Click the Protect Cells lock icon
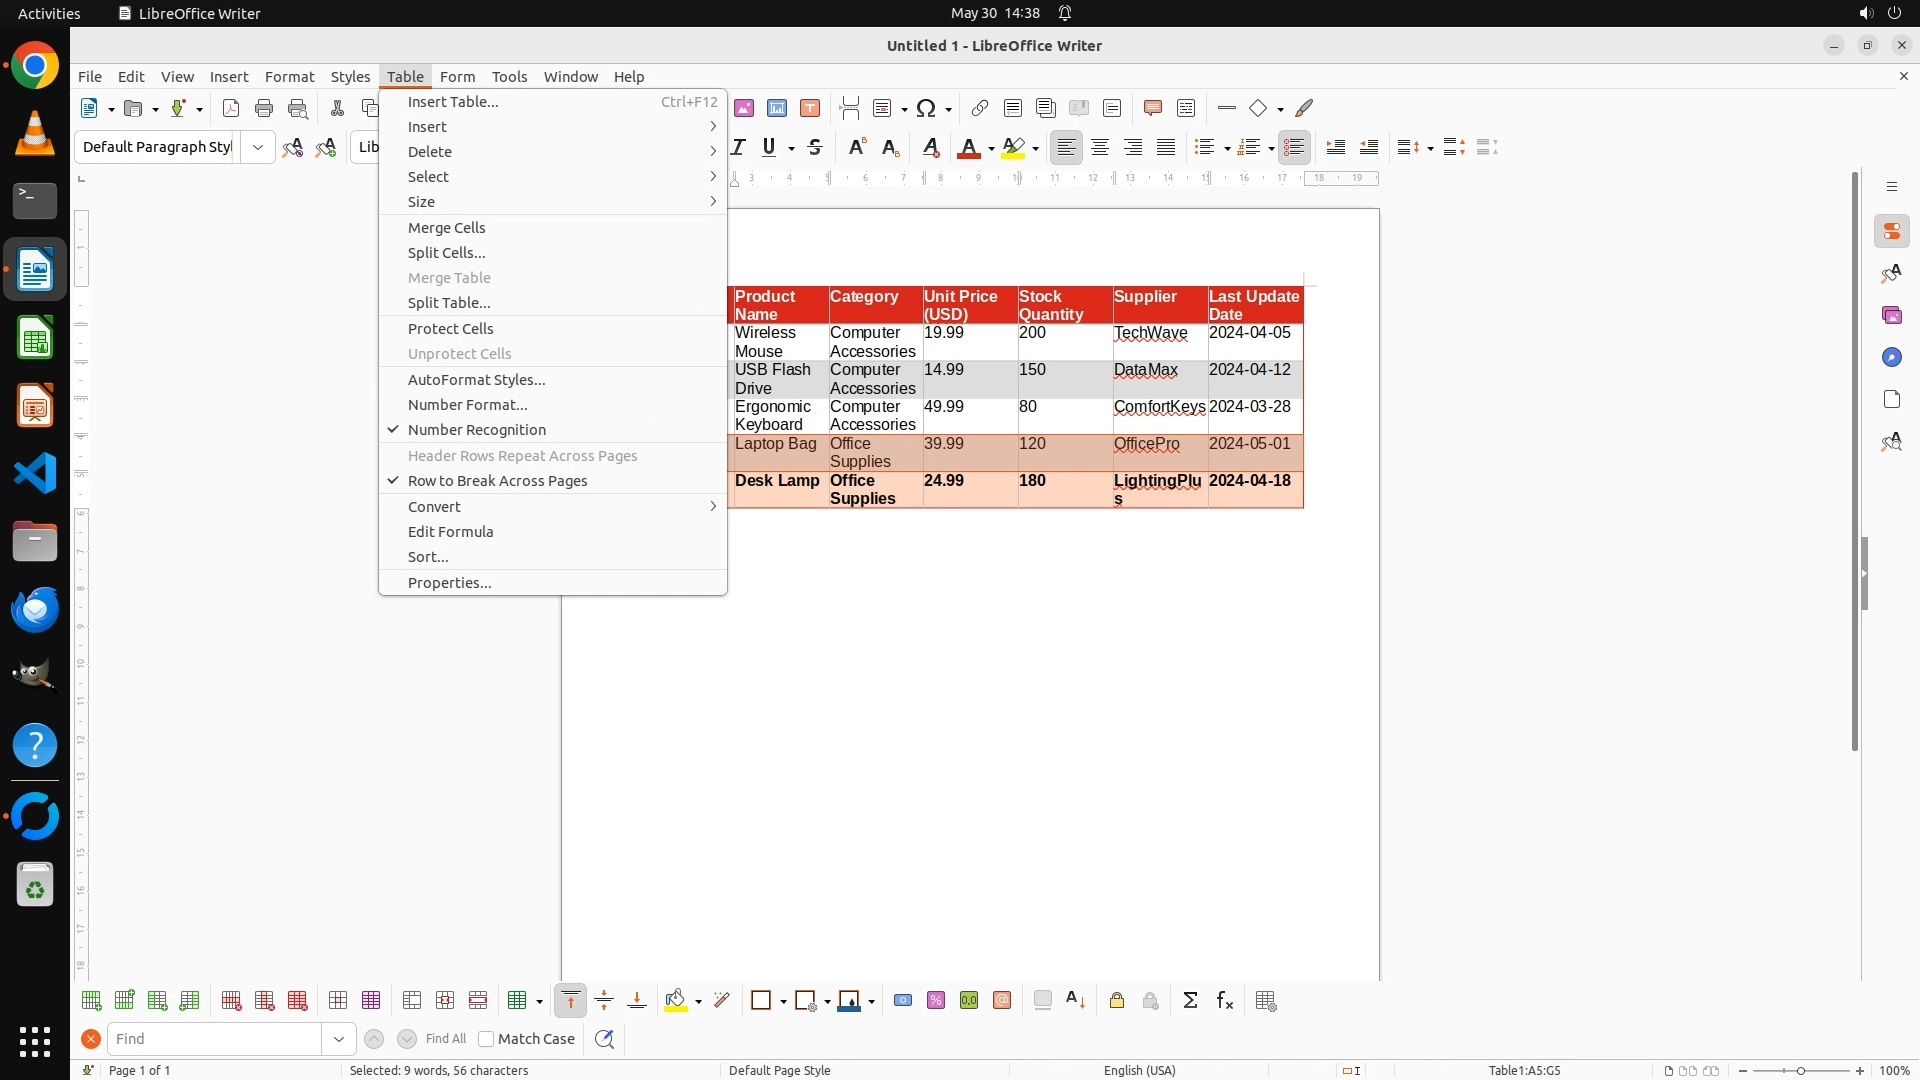Screen dimensions: 1920x1080 (1117, 1001)
